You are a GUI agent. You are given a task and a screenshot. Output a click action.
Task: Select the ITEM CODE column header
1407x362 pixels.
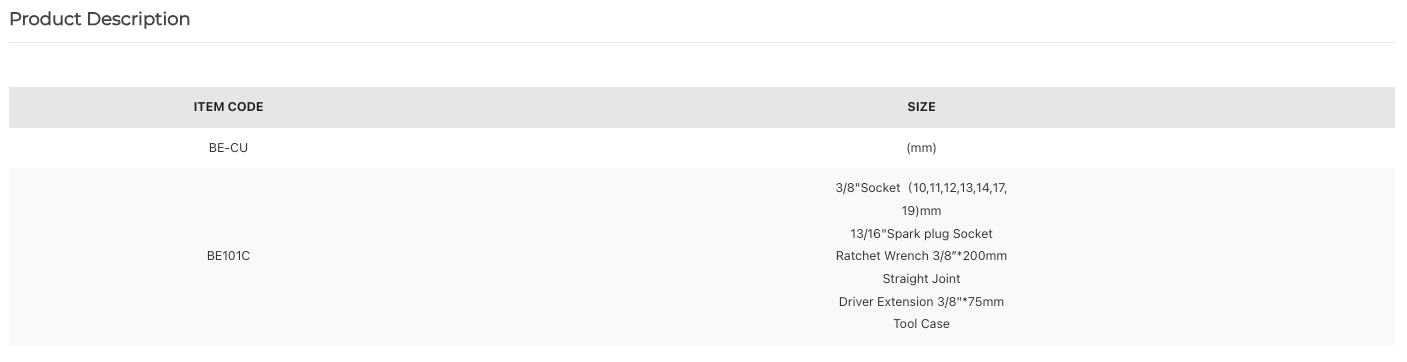(229, 107)
